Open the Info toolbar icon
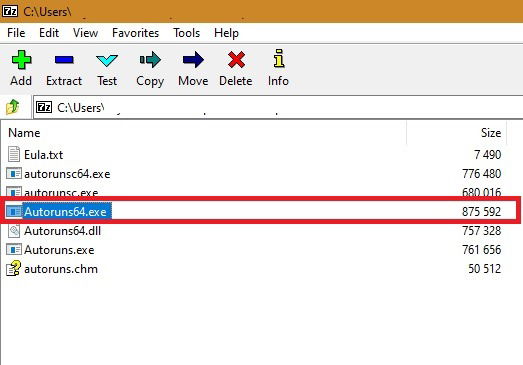Viewport: 523px width, 365px height. (279, 58)
